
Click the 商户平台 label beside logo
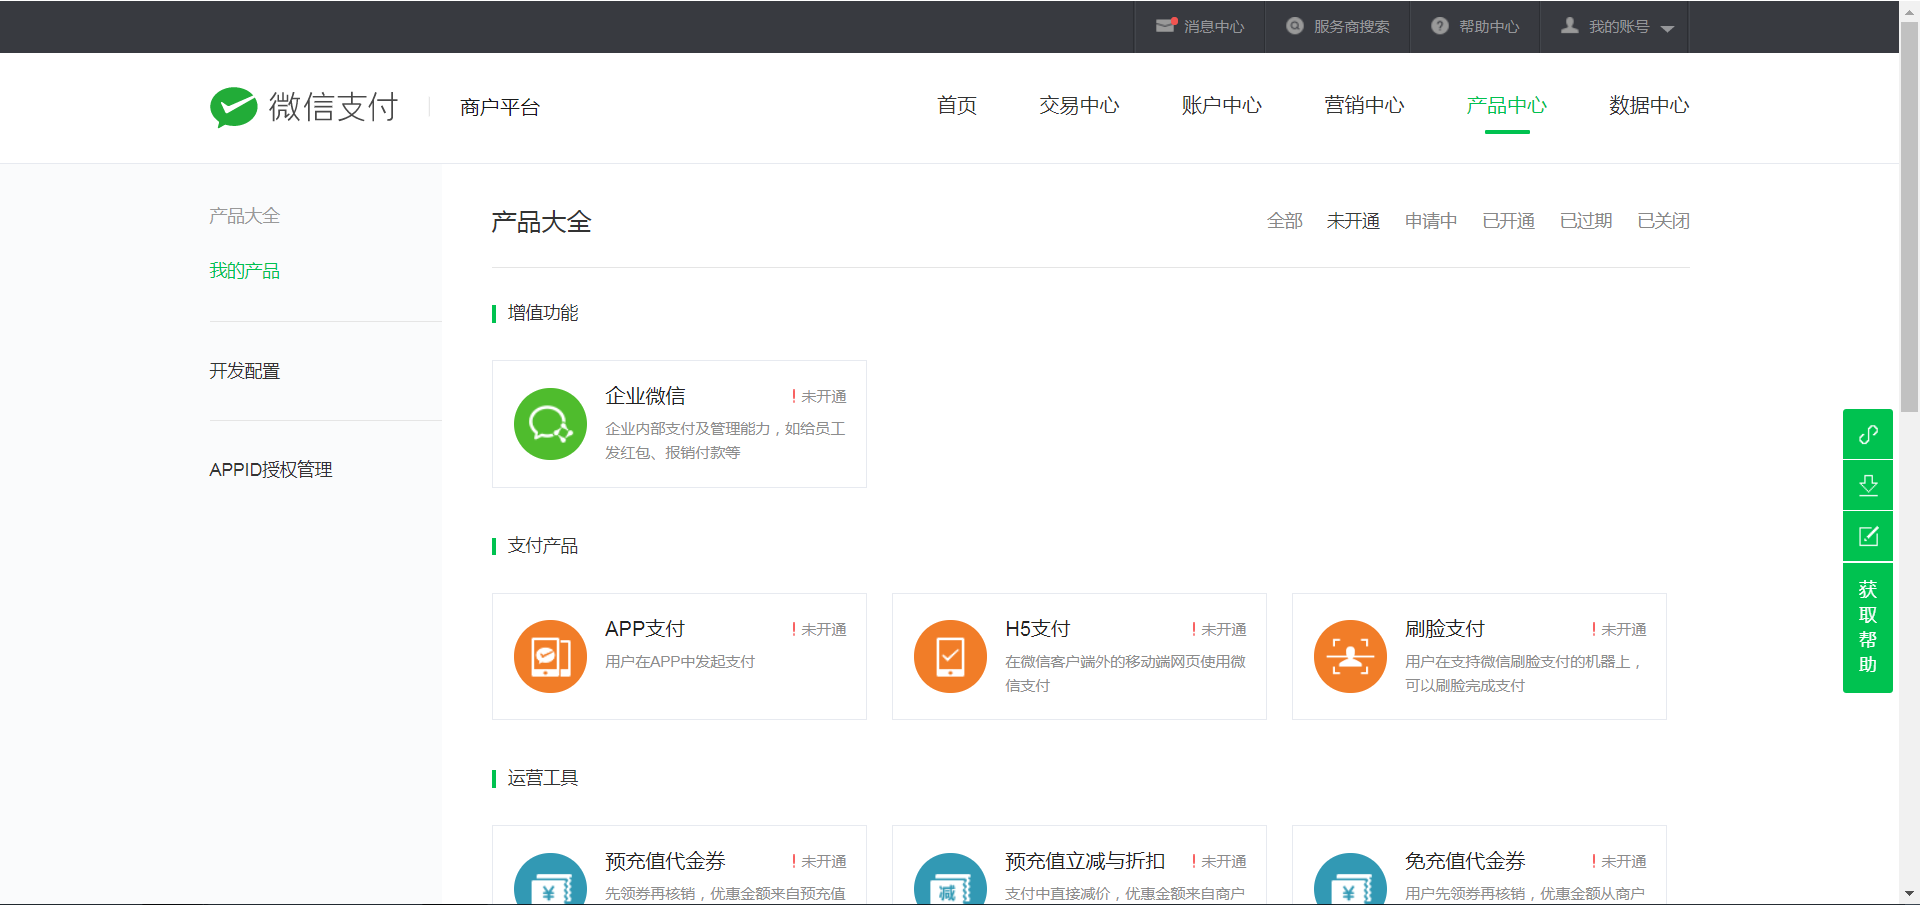(x=500, y=108)
